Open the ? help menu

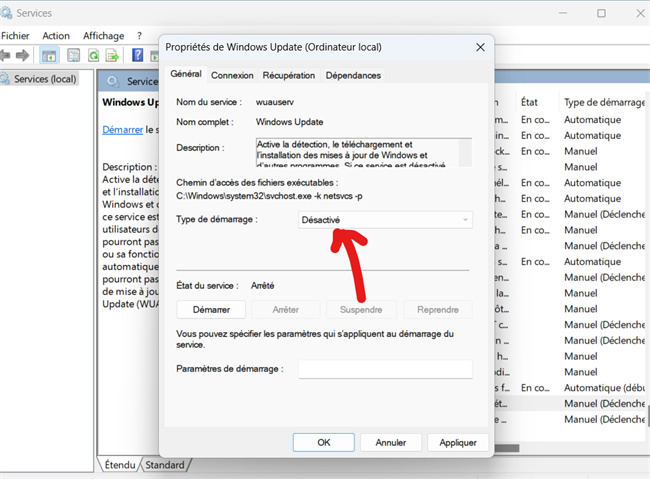point(139,36)
